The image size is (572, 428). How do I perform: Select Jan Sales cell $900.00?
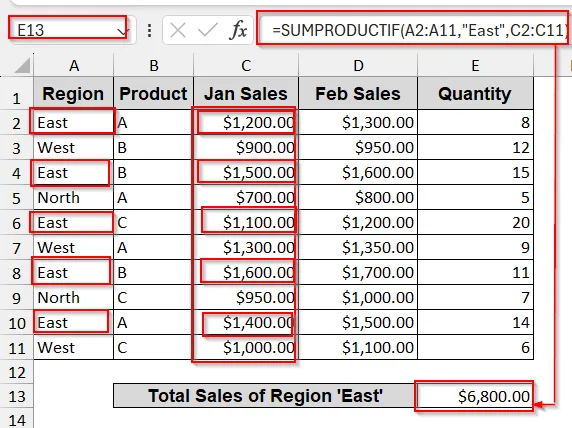tap(246, 147)
